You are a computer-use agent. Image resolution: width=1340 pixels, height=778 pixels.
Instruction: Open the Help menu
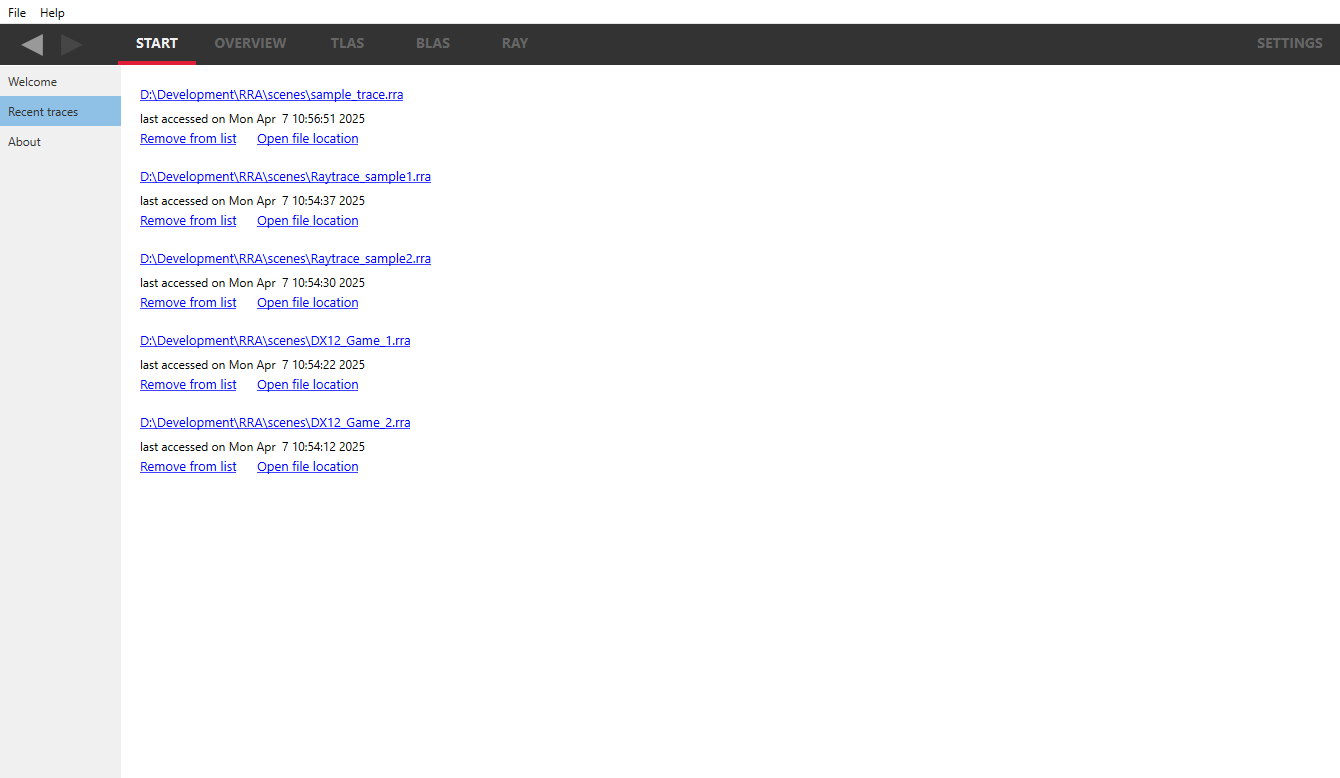coord(52,13)
